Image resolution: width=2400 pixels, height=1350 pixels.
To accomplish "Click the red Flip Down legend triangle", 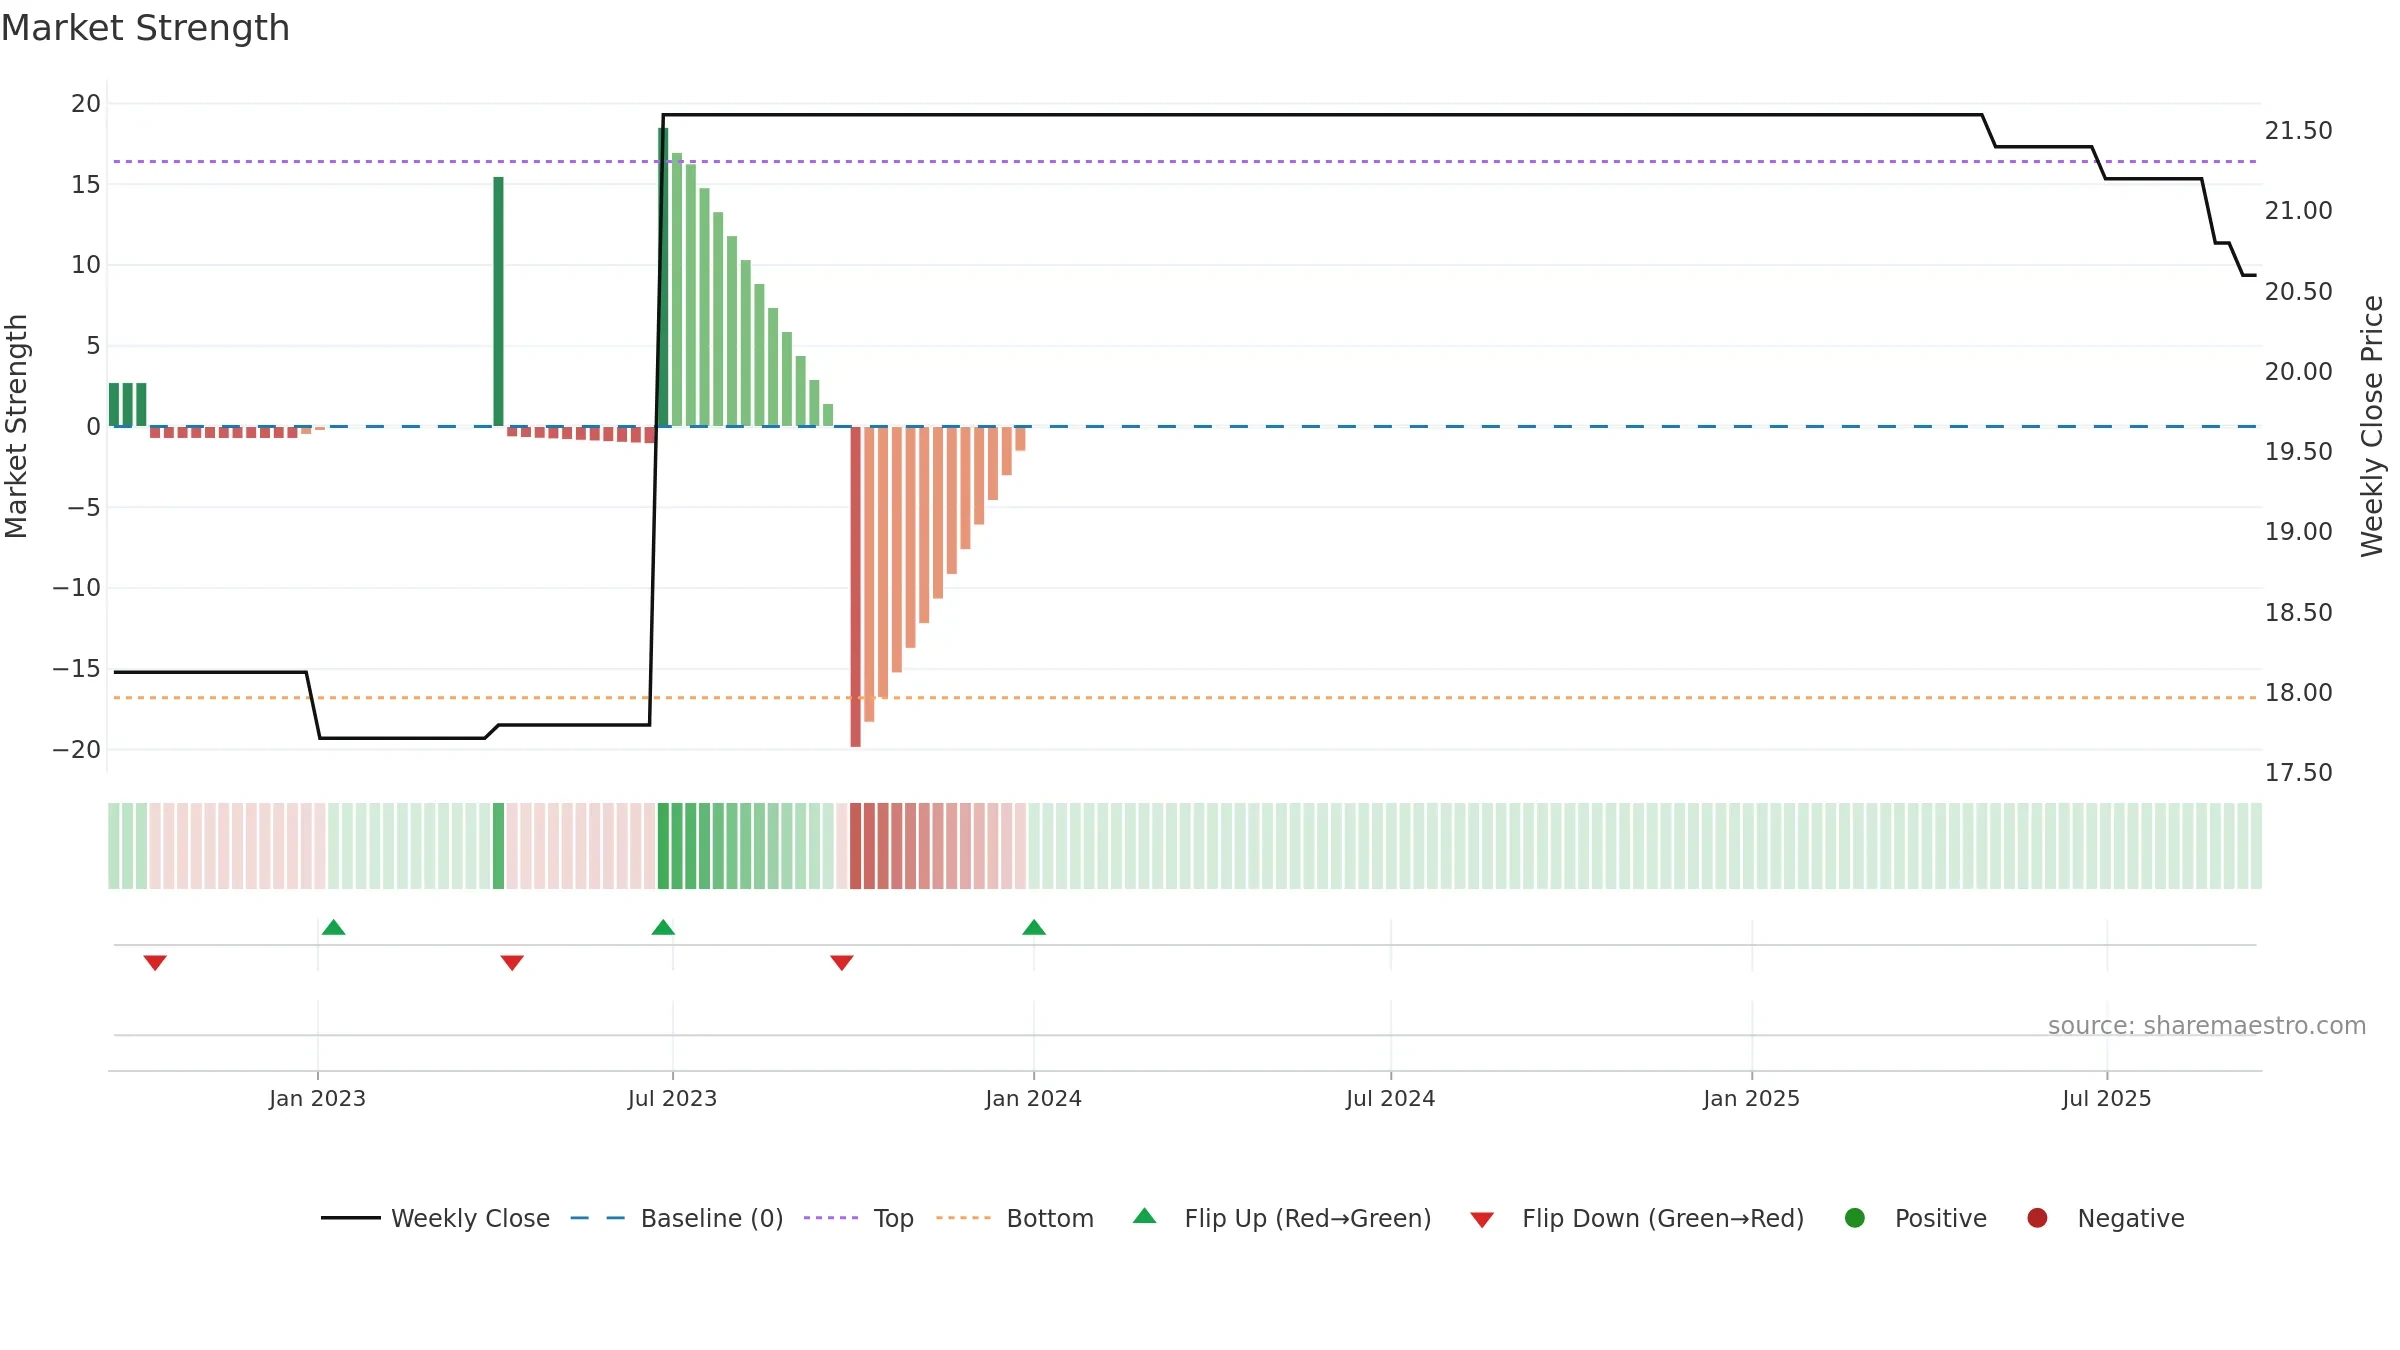I will point(1482,1220).
